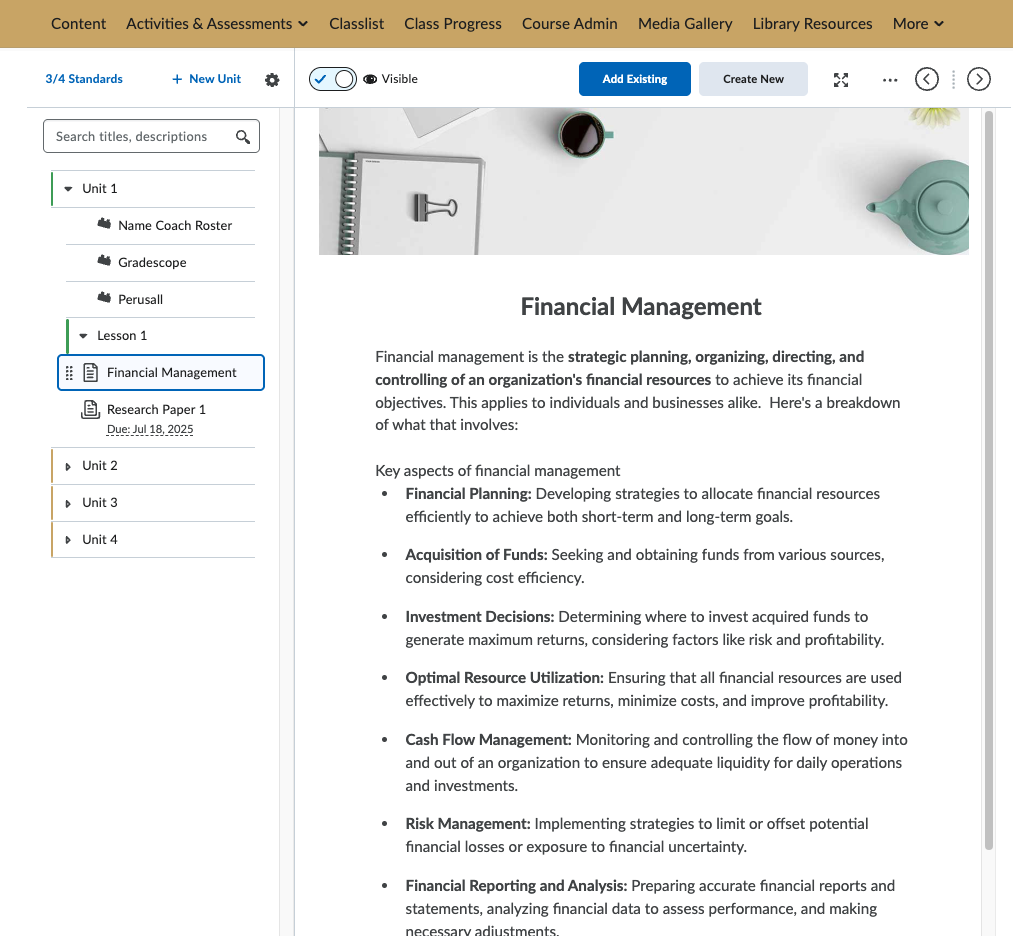Screen dimensions: 1013x936
Task: Expand Unit 2 in the sidebar
Action: (68, 466)
